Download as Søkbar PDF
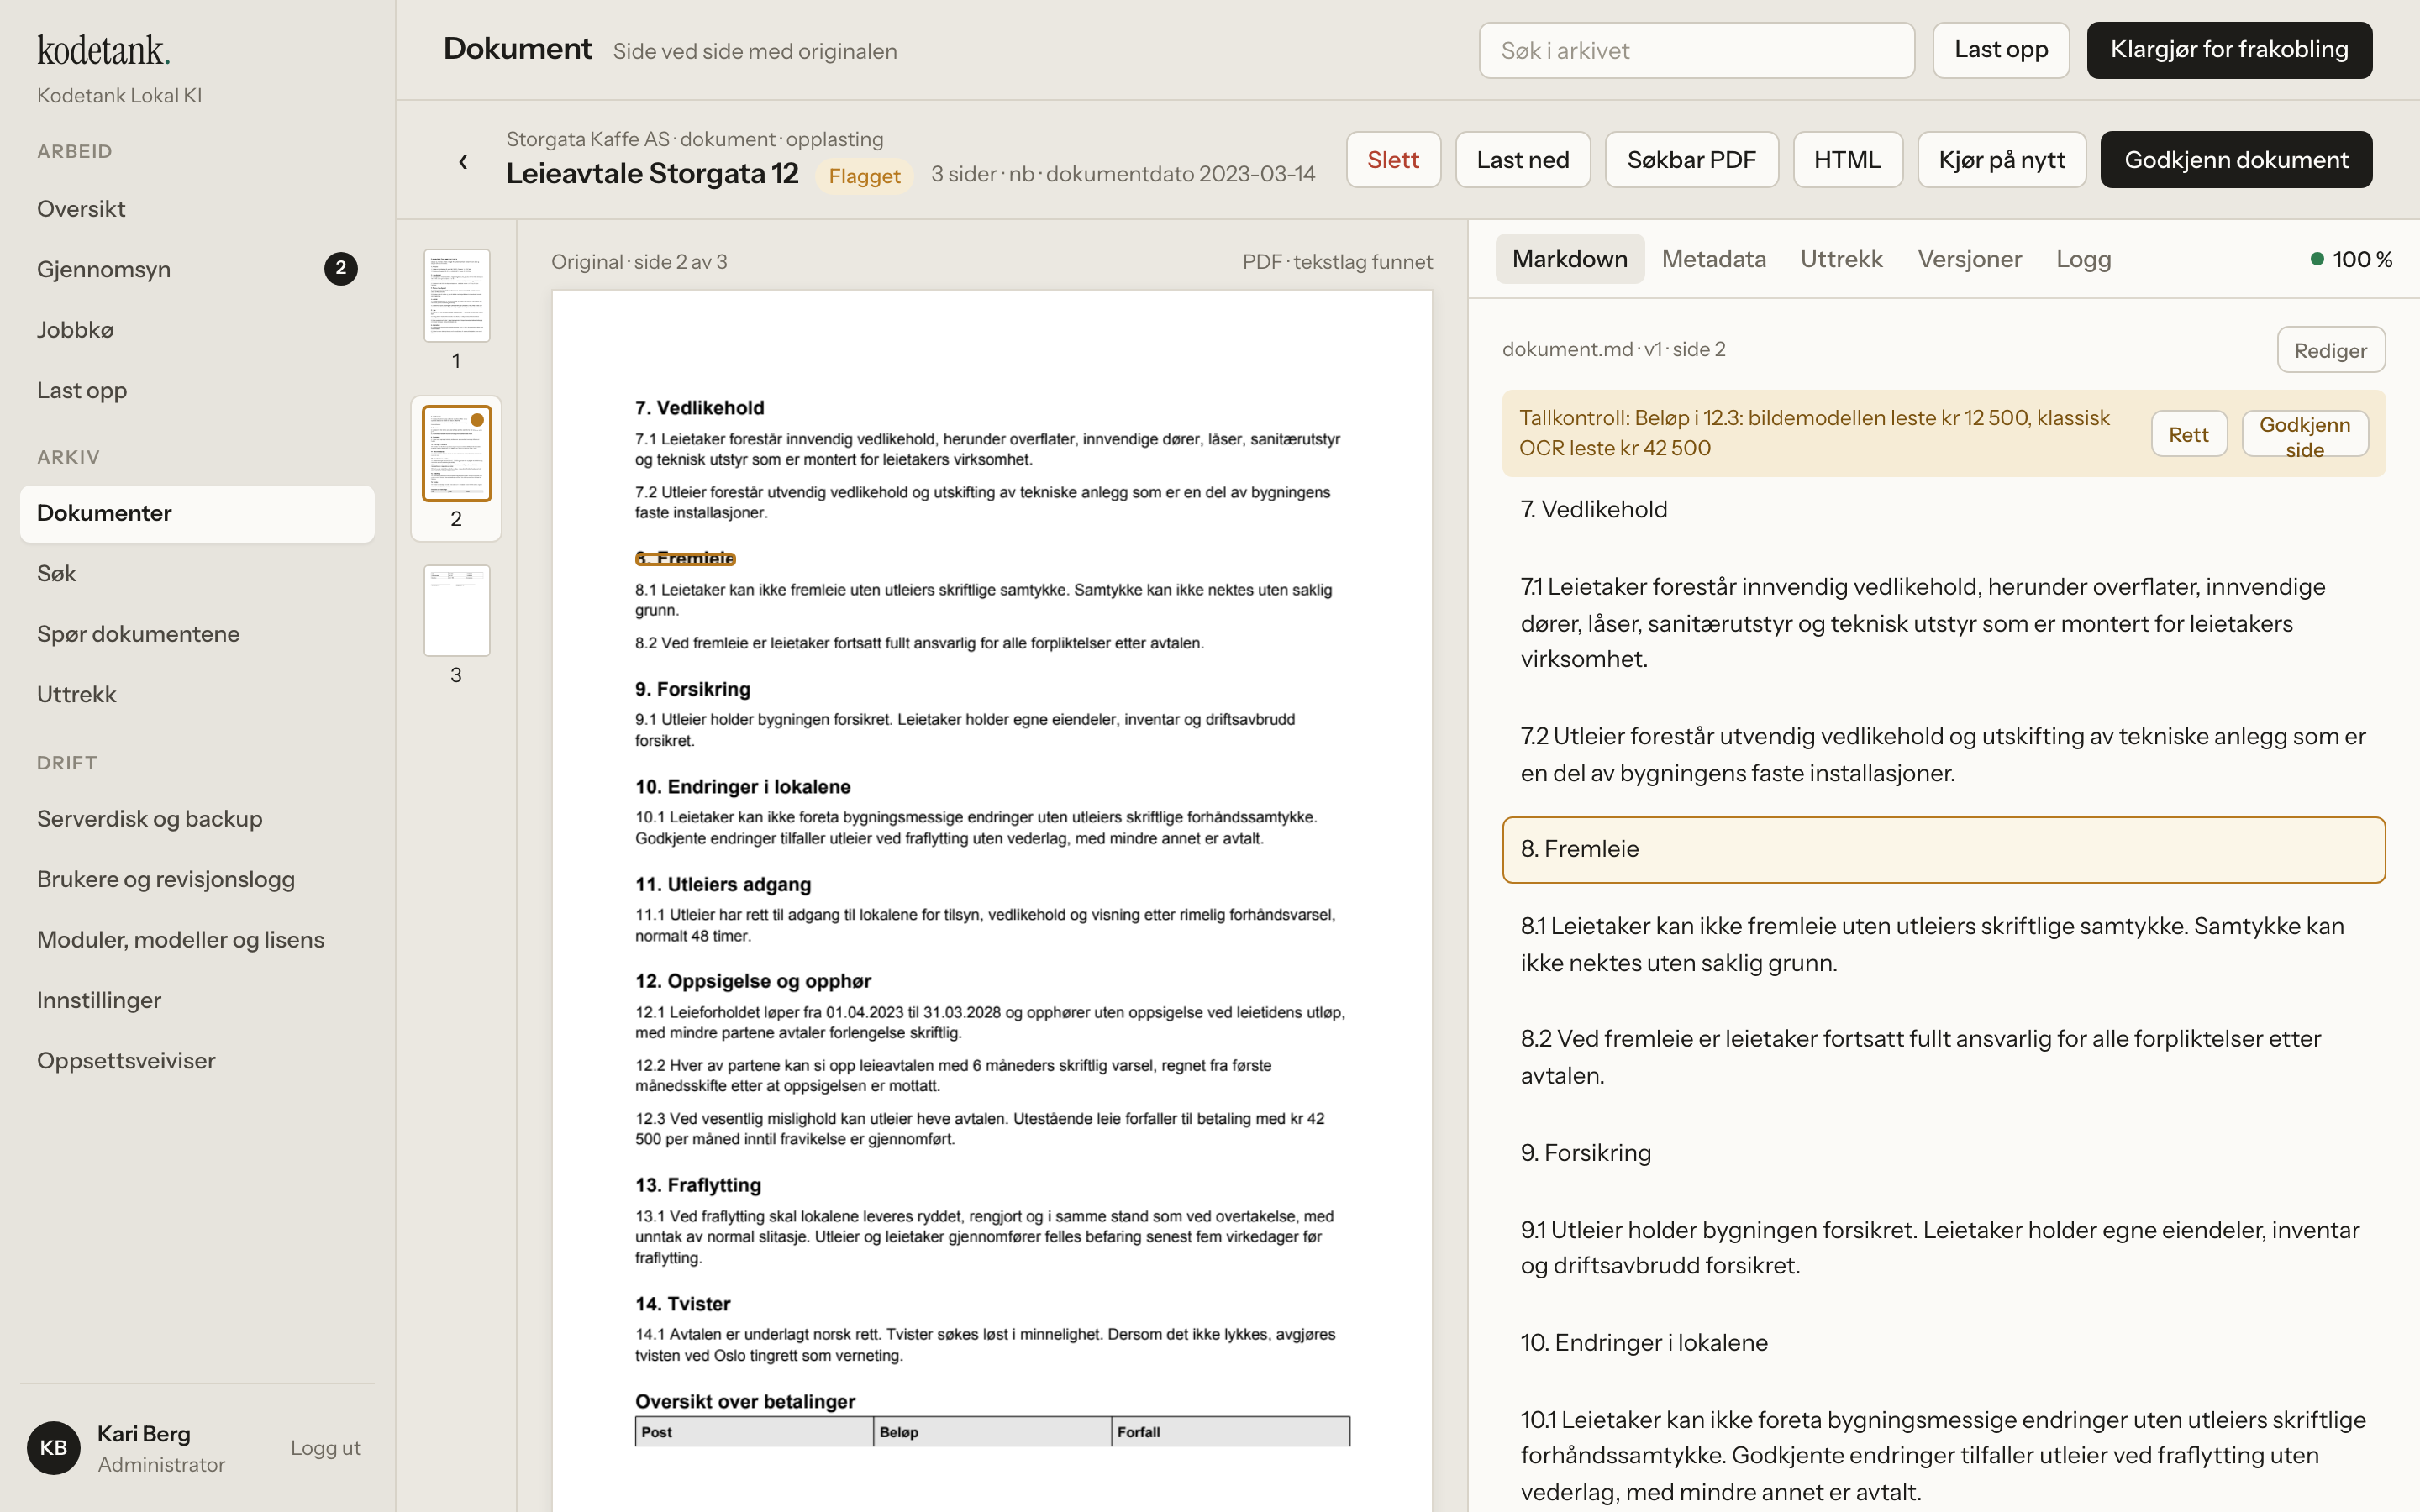 pos(1691,160)
